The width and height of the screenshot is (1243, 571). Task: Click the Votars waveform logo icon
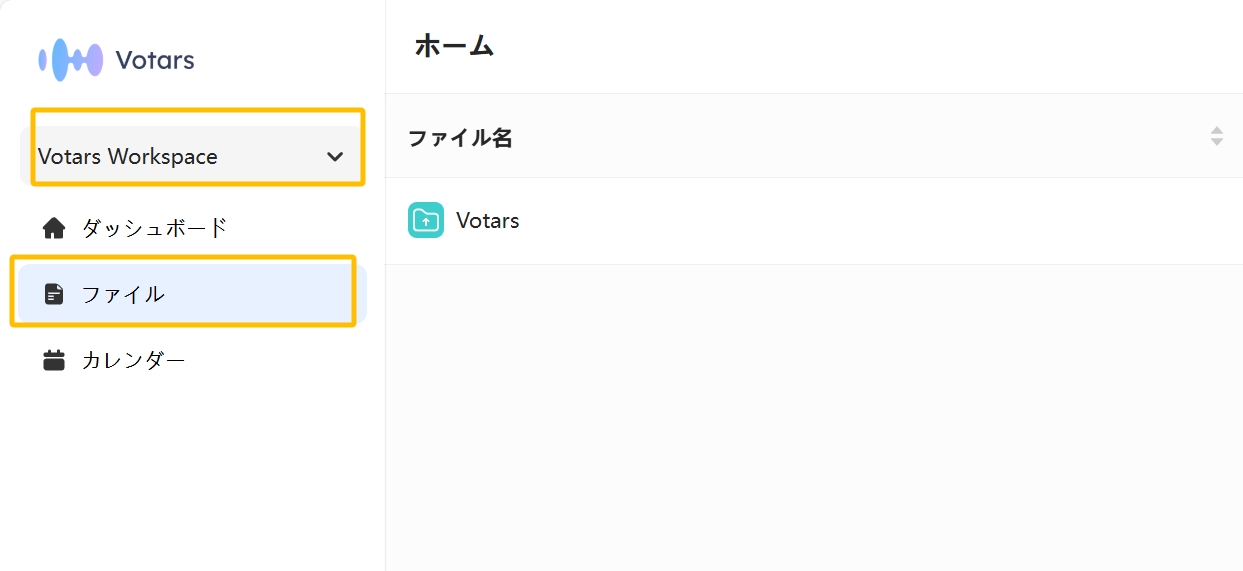pos(71,60)
